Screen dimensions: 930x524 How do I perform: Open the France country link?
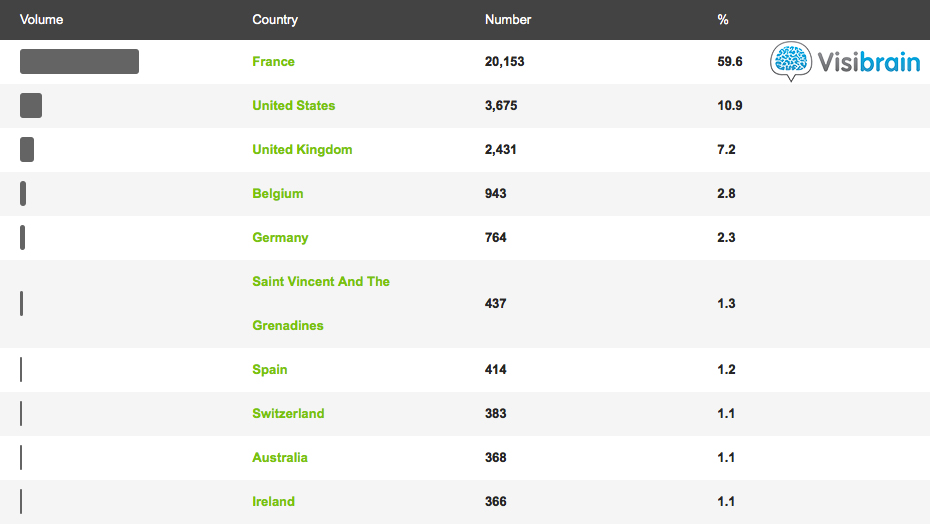tap(273, 62)
